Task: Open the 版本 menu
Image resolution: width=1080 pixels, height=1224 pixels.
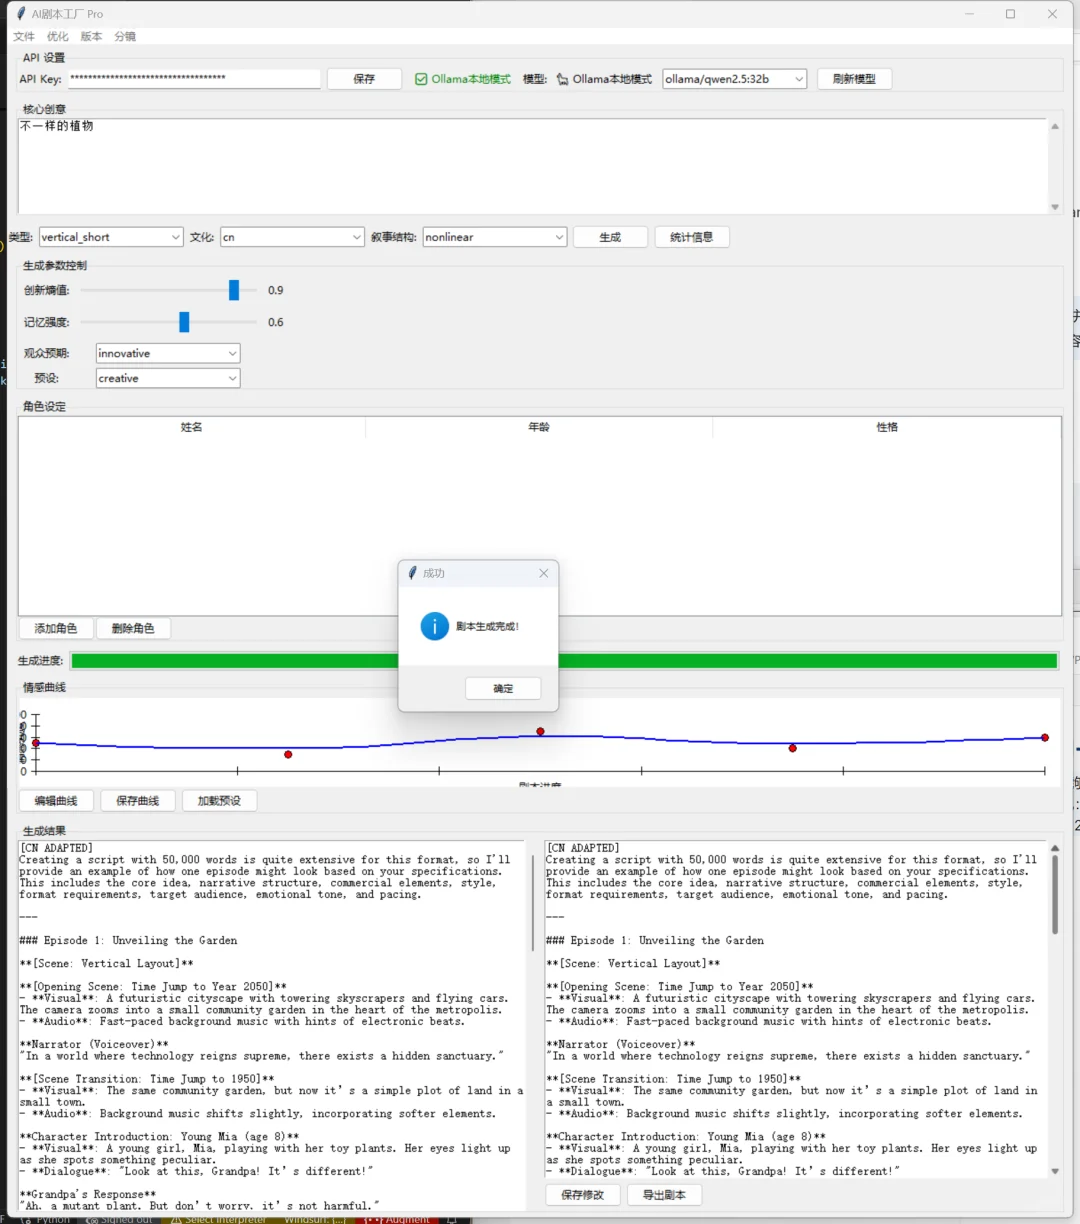Action: pyautogui.click(x=91, y=36)
